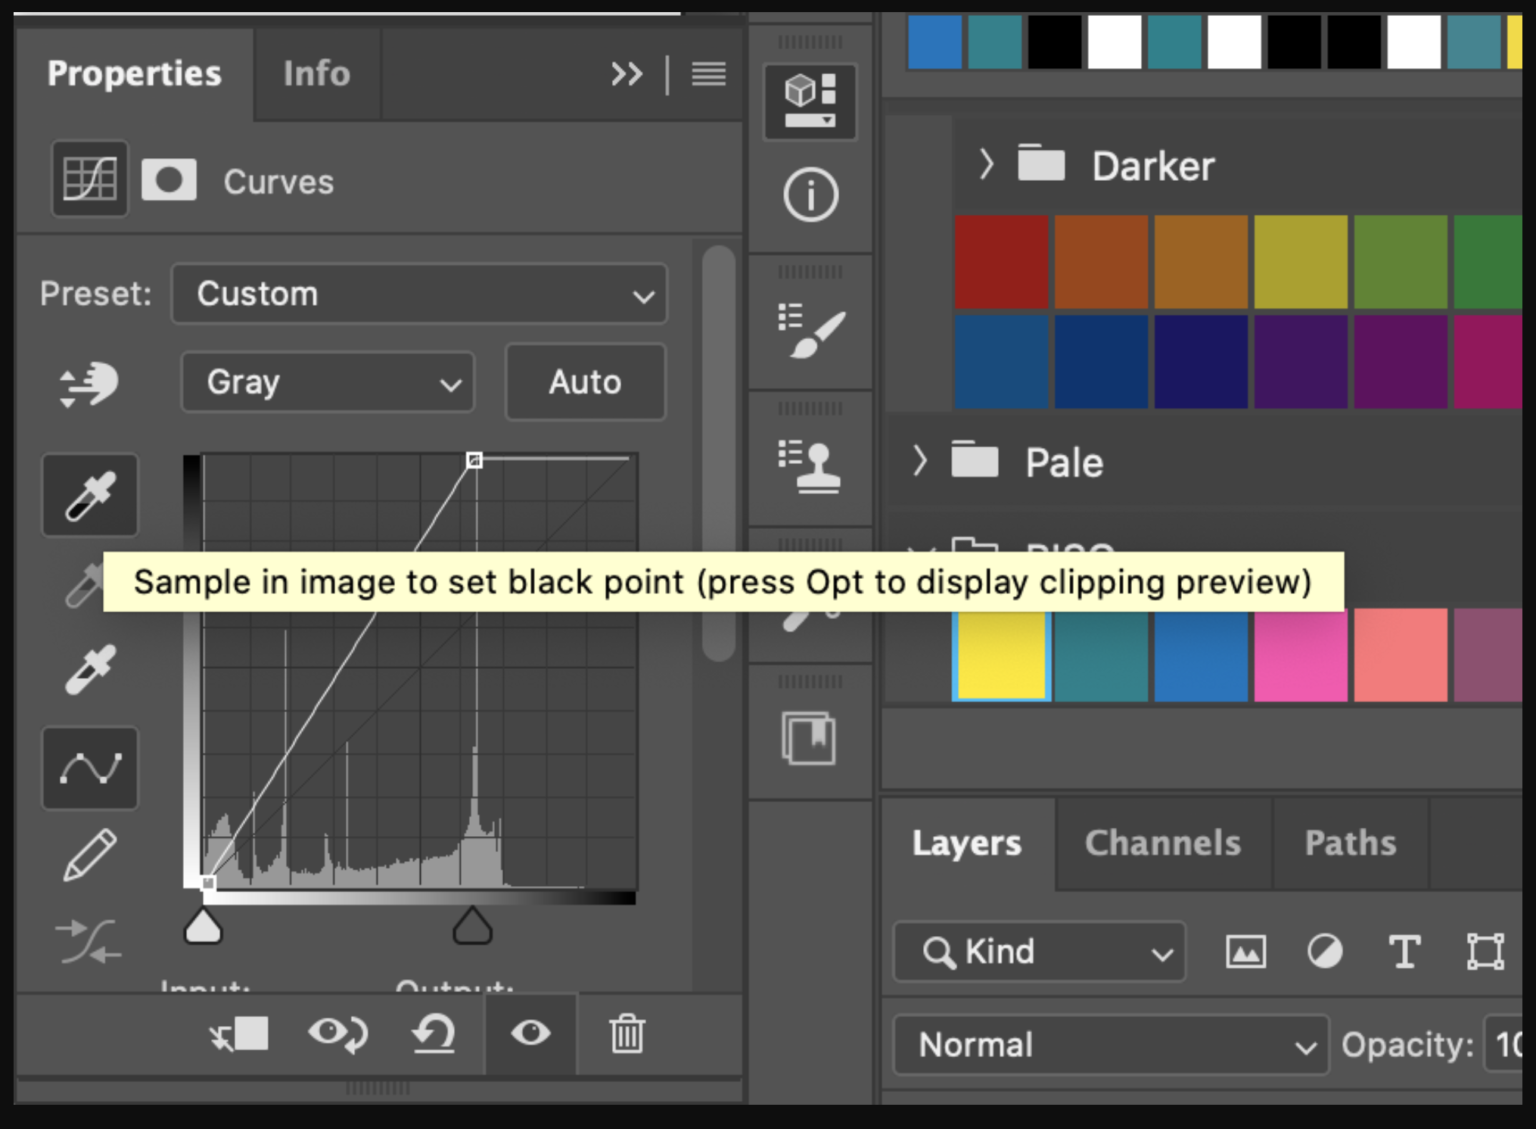Screen dimensions: 1536x1129
Task: Open the Info panel from the icon sidebar
Action: pos(810,196)
